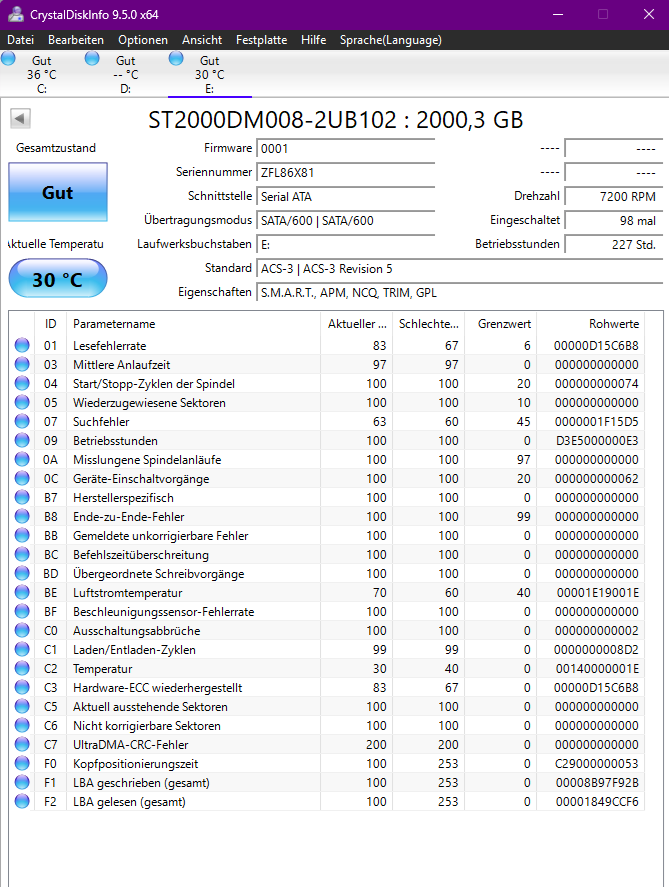The height and width of the screenshot is (887, 669).
Task: Click the Schnittstelle field Serial ATA
Action: tap(346, 196)
